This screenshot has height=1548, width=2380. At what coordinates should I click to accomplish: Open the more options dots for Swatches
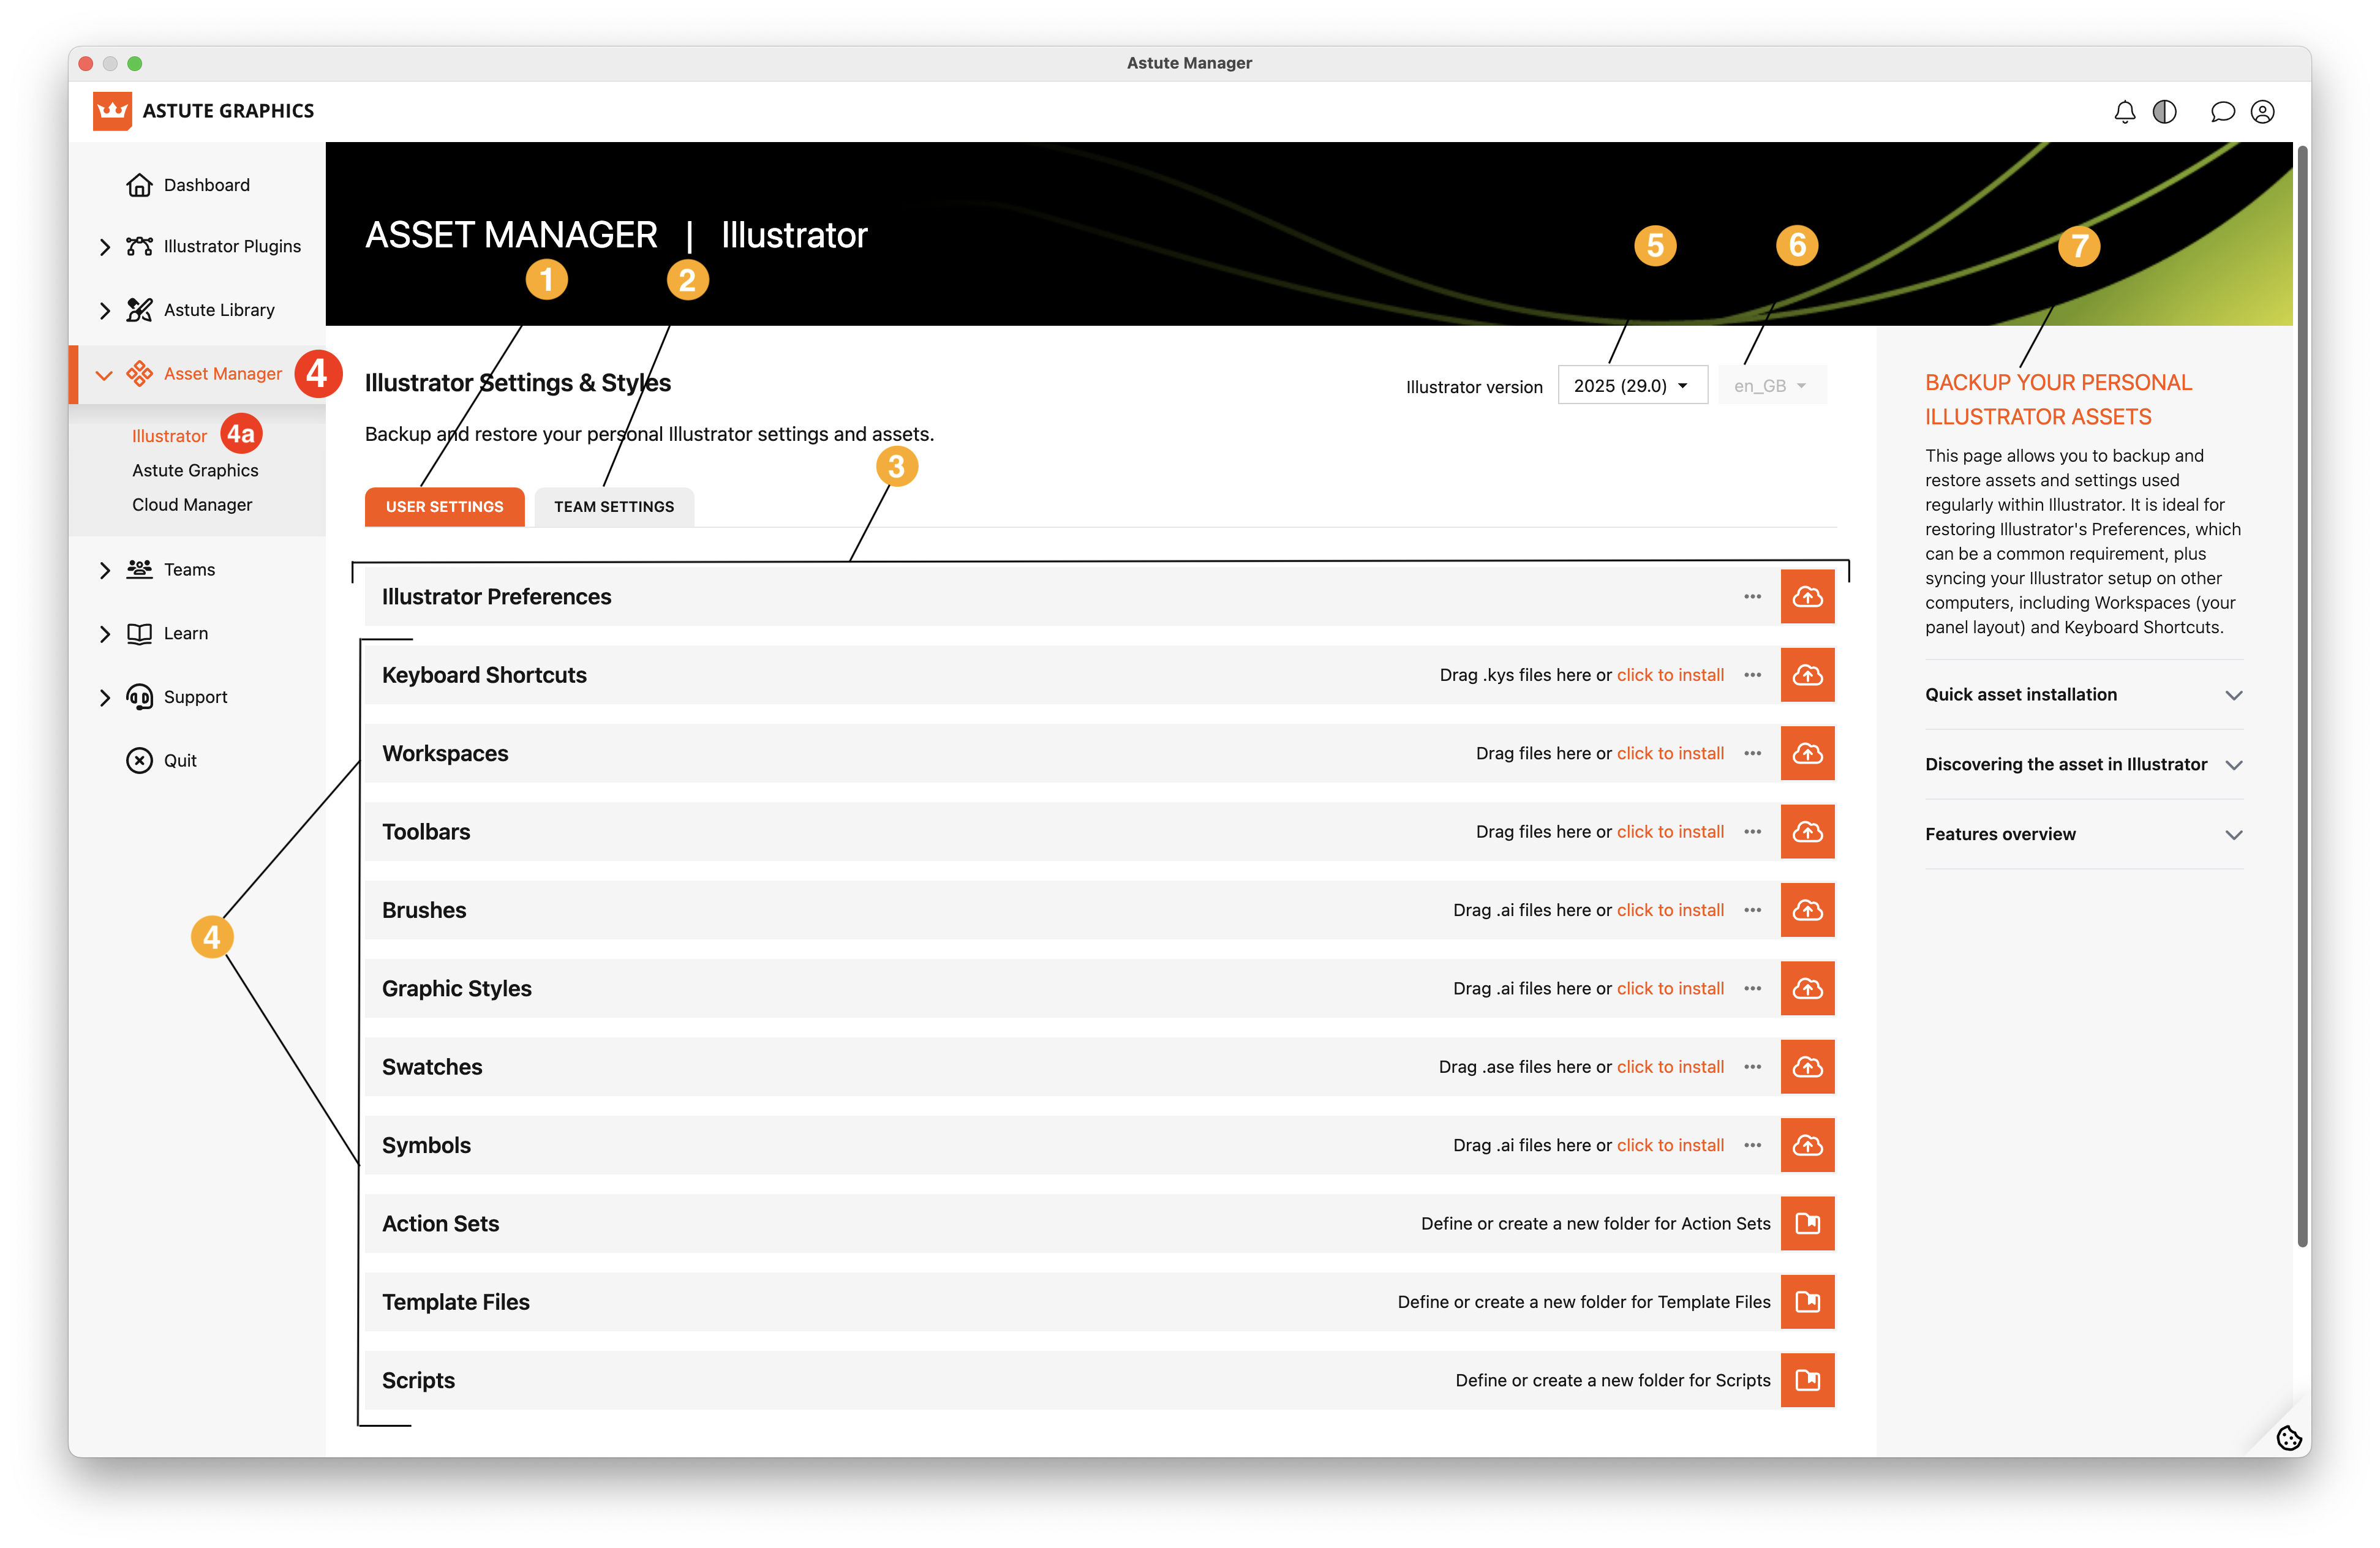(1753, 1067)
